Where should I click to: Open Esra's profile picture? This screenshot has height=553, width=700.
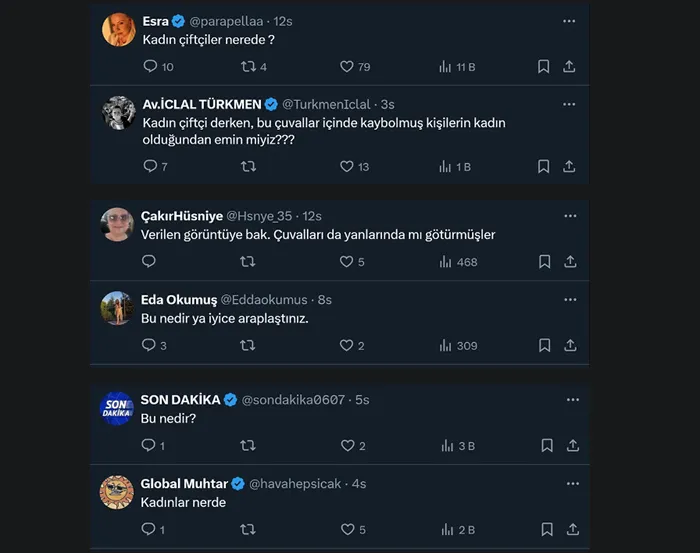tap(119, 29)
